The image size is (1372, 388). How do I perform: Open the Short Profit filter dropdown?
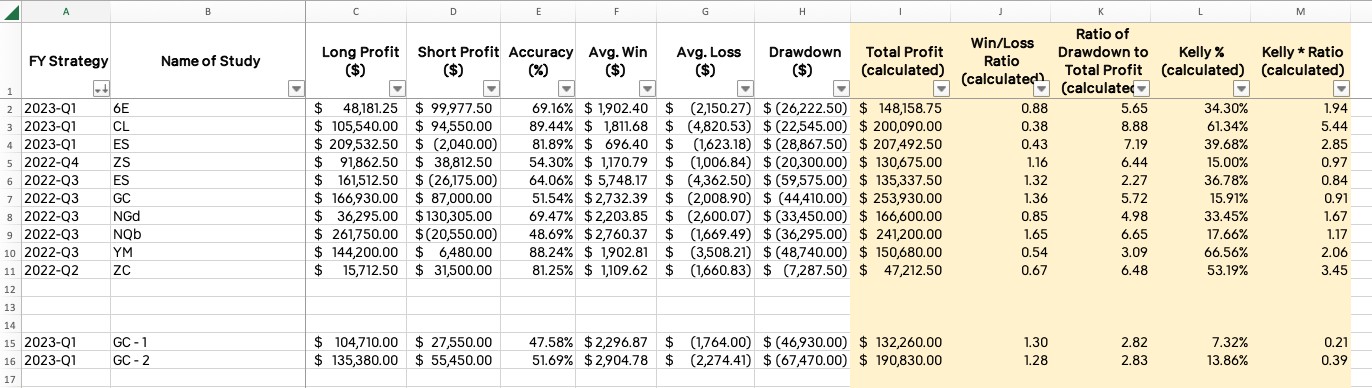(492, 89)
